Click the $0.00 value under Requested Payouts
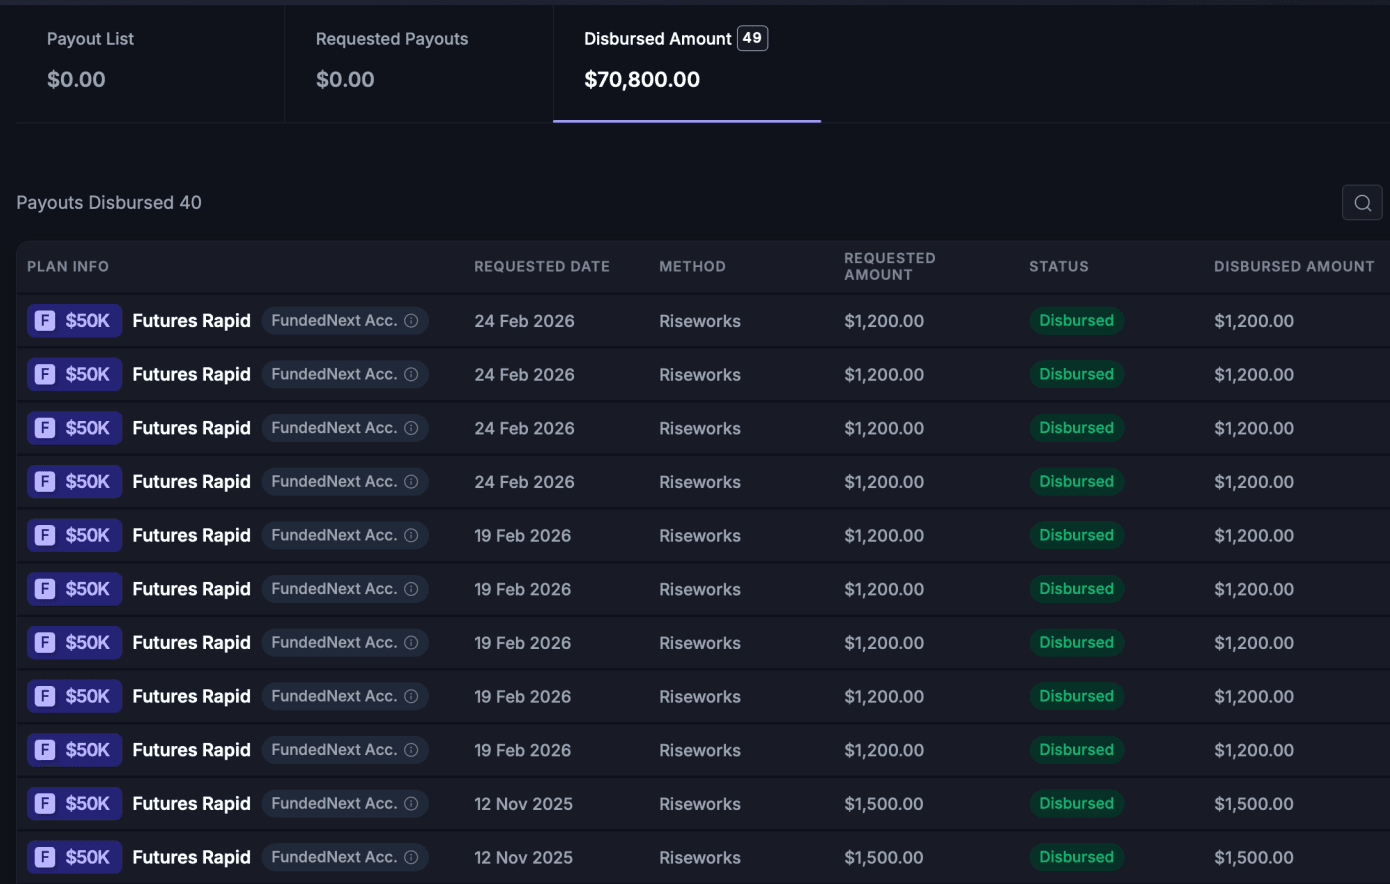 click(345, 80)
